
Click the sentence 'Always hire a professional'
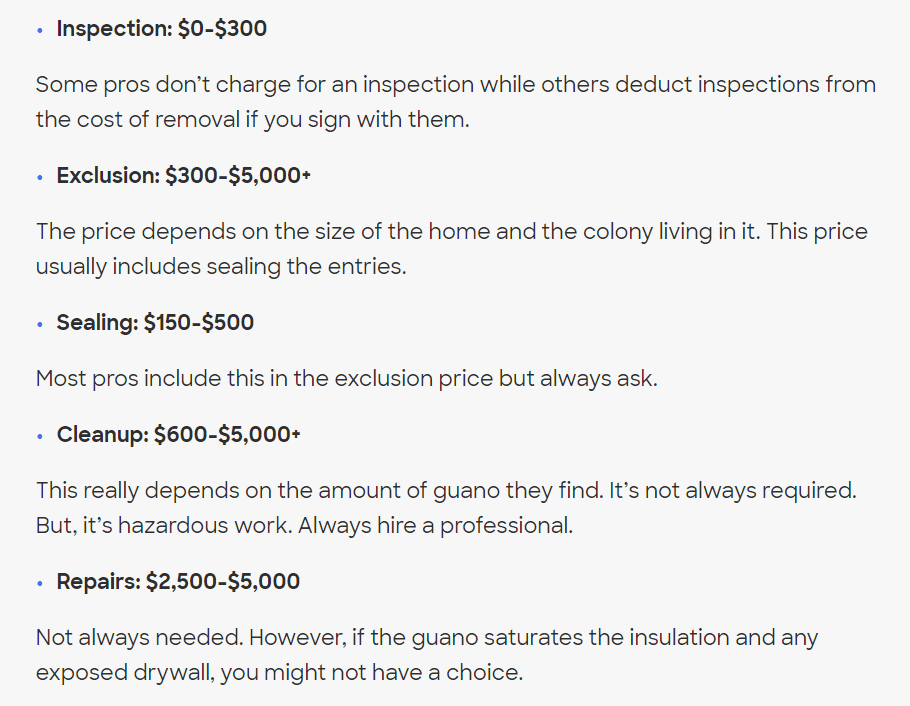pyautogui.click(x=437, y=525)
